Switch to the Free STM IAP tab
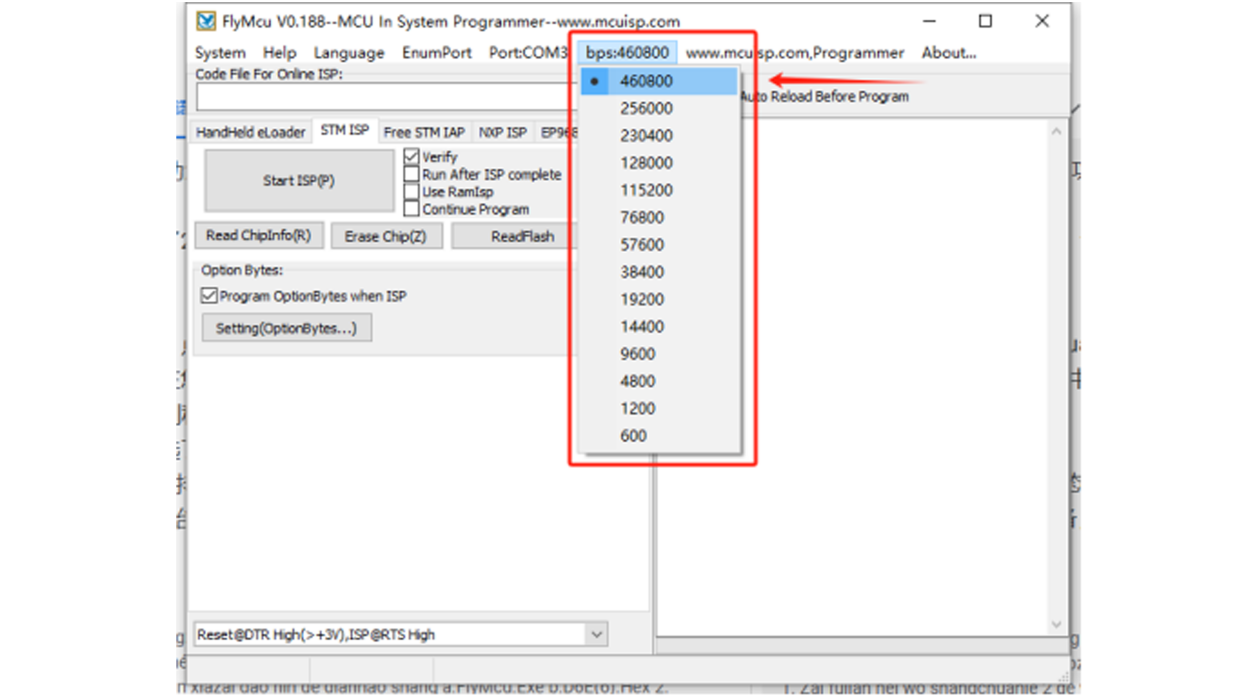The width and height of the screenshot is (1259, 698). pyautogui.click(x=424, y=132)
